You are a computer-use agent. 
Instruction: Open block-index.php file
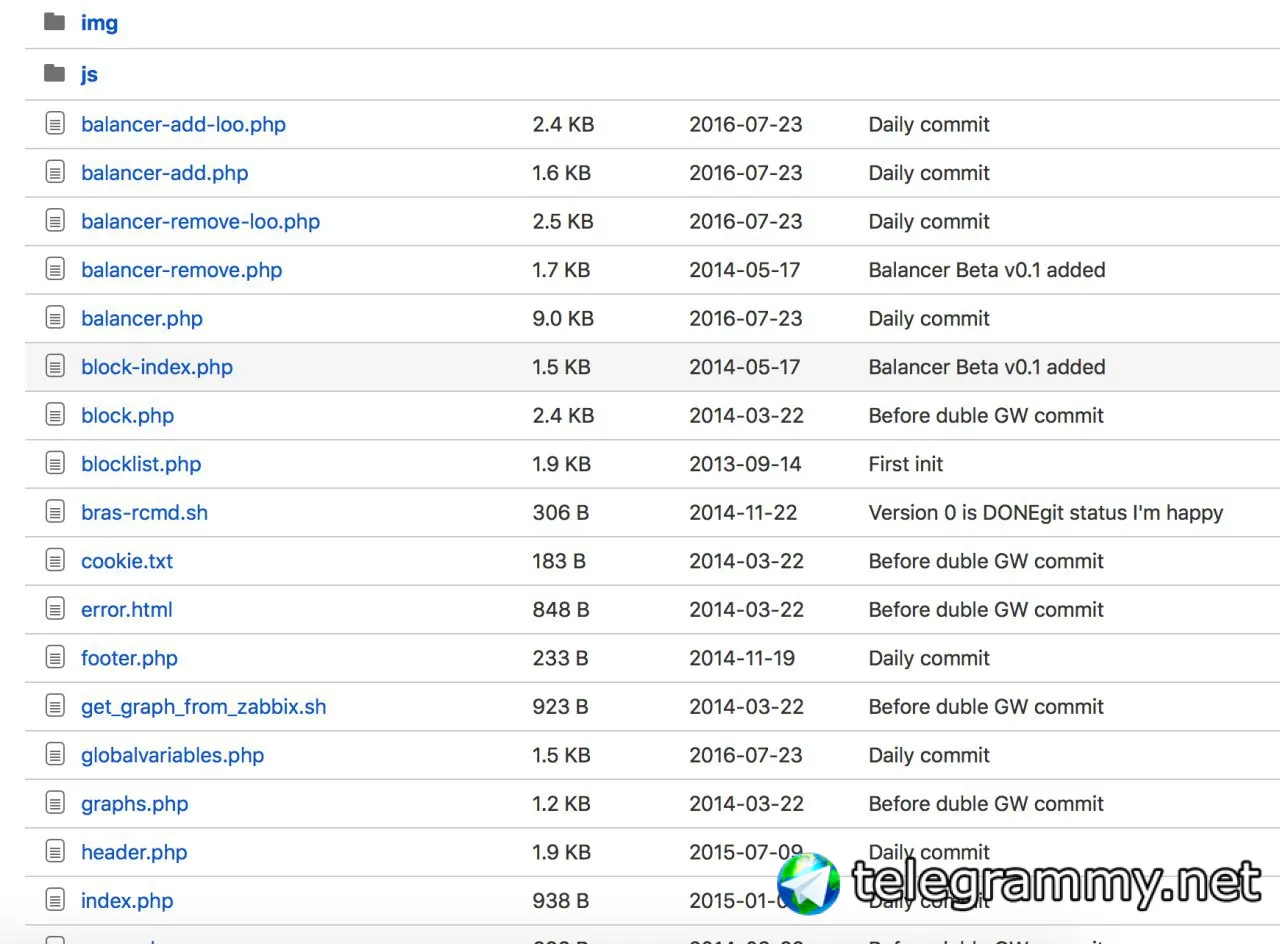(x=156, y=367)
